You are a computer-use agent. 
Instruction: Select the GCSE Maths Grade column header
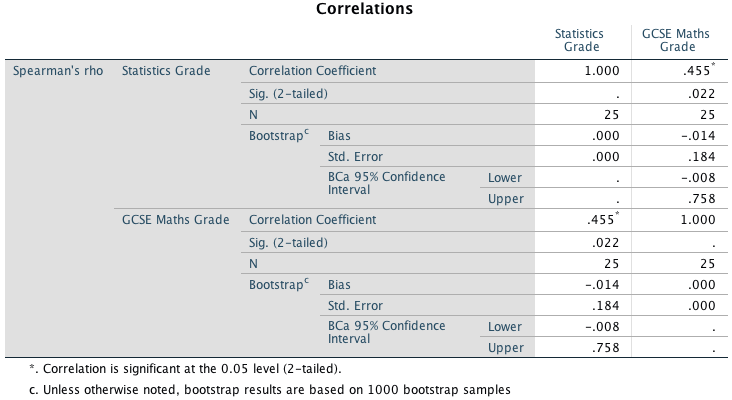pyautogui.click(x=677, y=40)
